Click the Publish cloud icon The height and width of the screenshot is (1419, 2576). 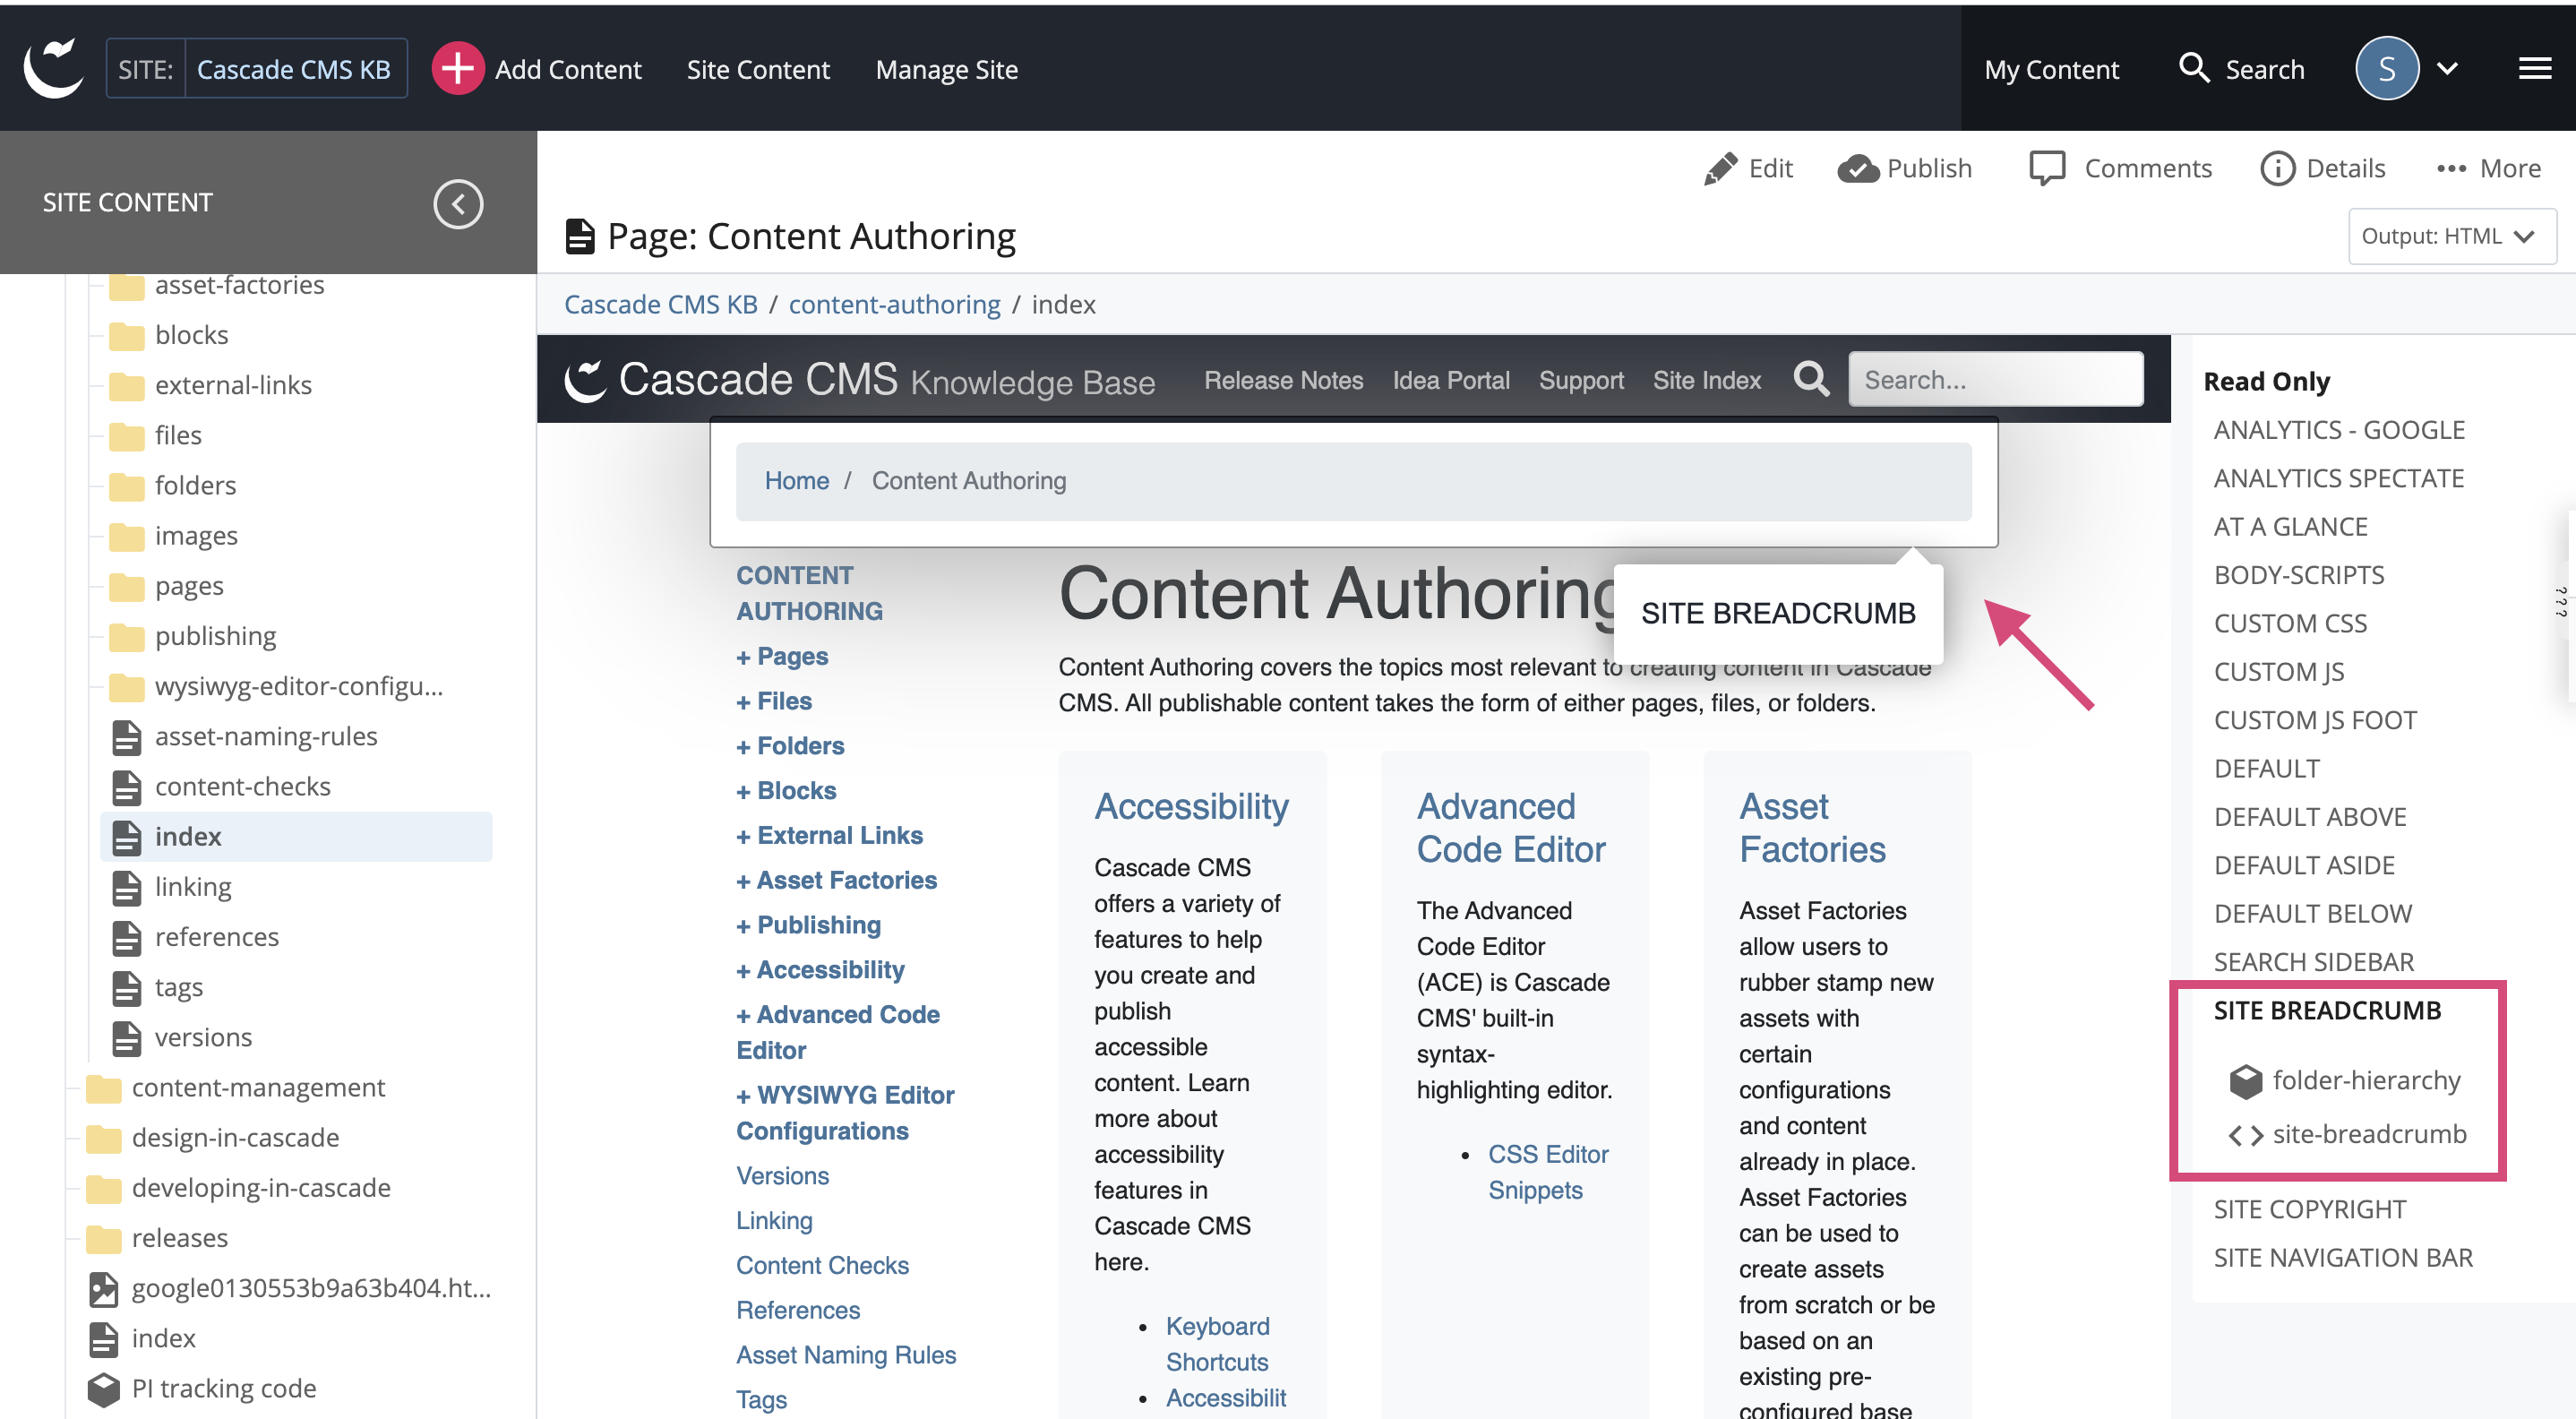[1857, 168]
